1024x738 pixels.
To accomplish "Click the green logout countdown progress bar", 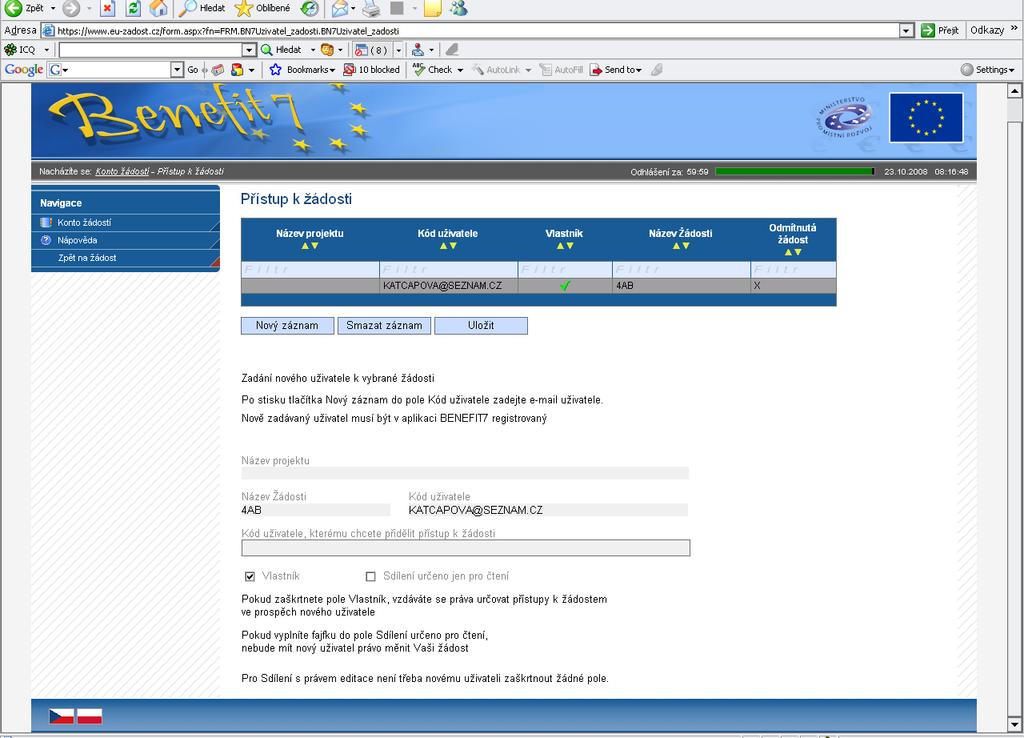I will (x=795, y=171).
